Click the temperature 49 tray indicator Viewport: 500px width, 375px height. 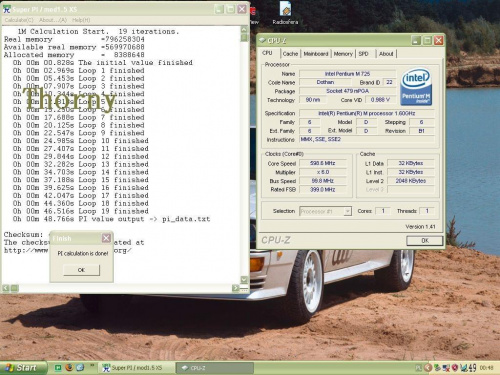pyautogui.click(x=472, y=368)
